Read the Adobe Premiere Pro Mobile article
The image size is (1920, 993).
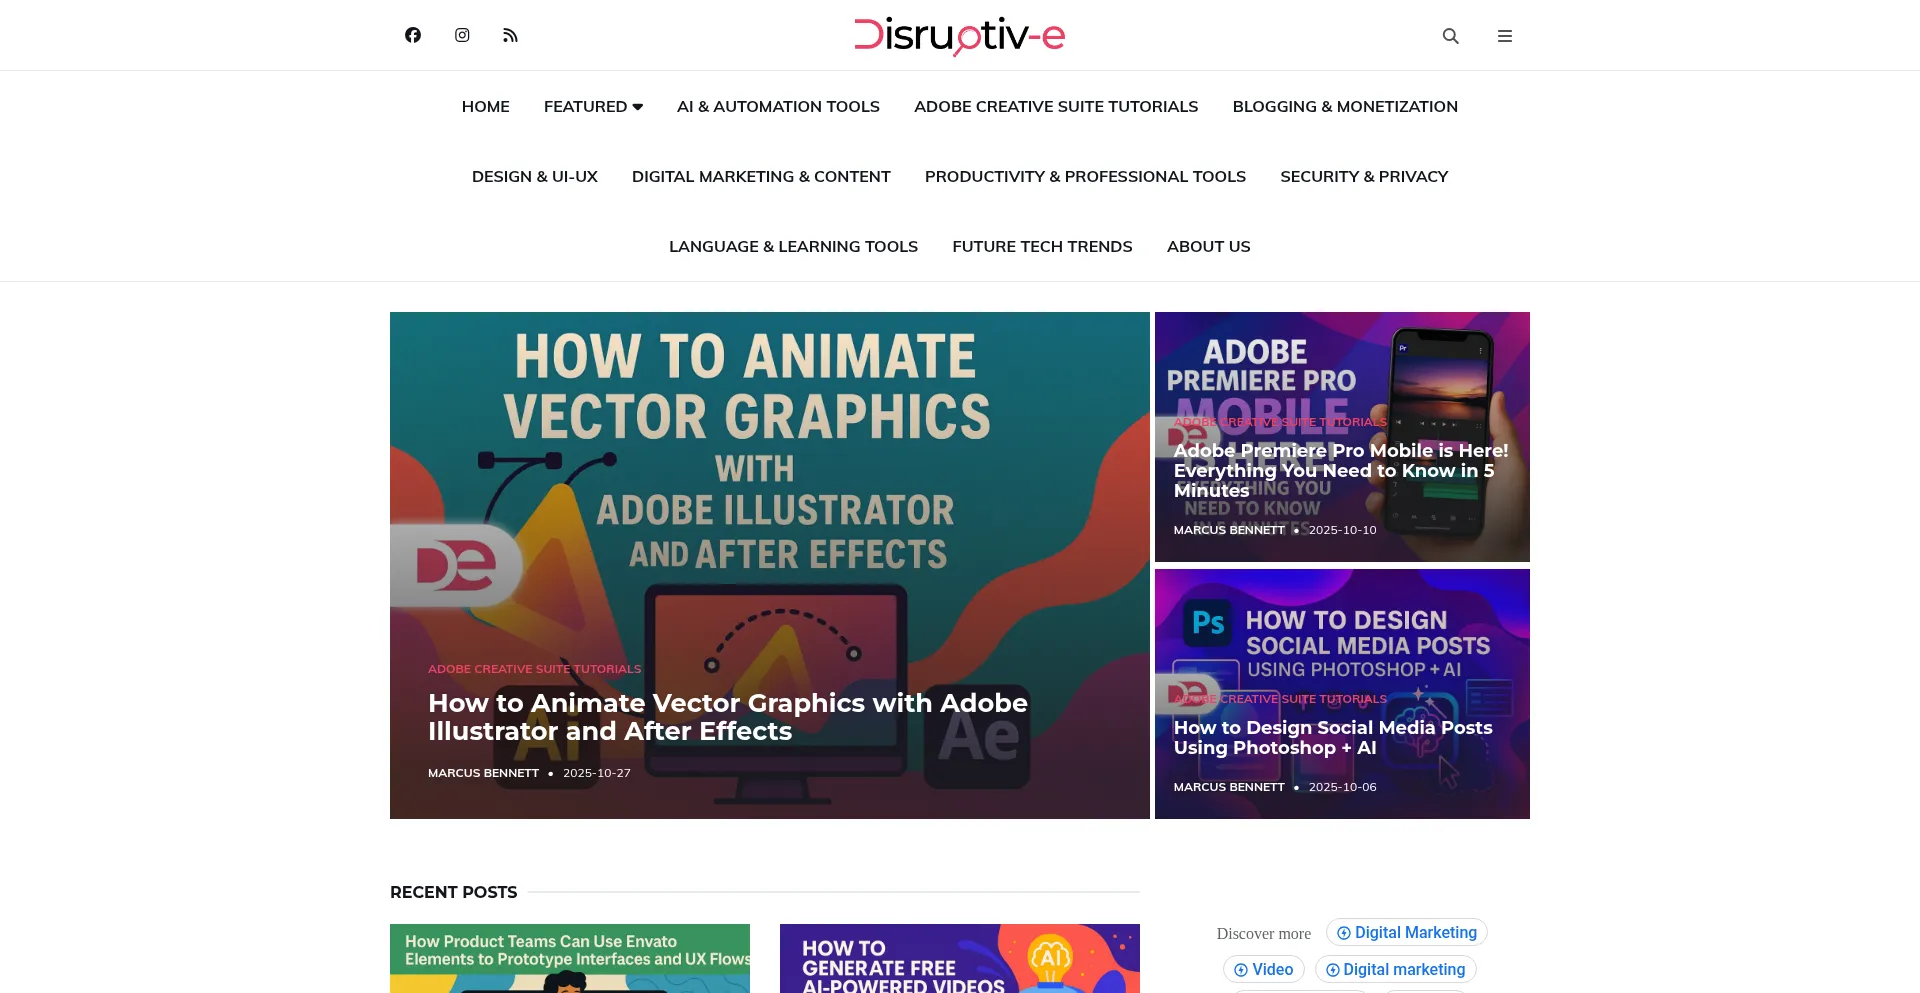point(1340,470)
